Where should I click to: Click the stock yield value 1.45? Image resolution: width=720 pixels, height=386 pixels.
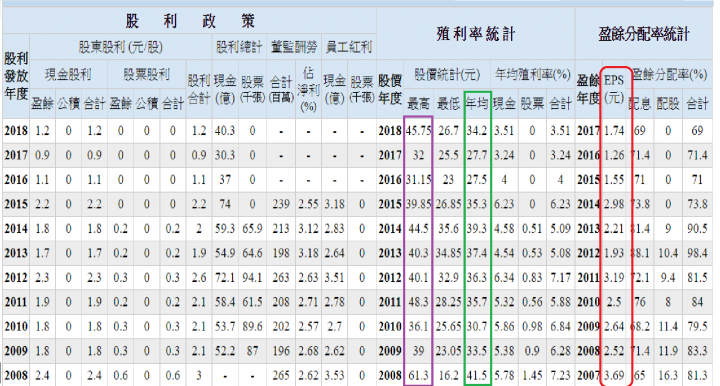pyautogui.click(x=532, y=375)
